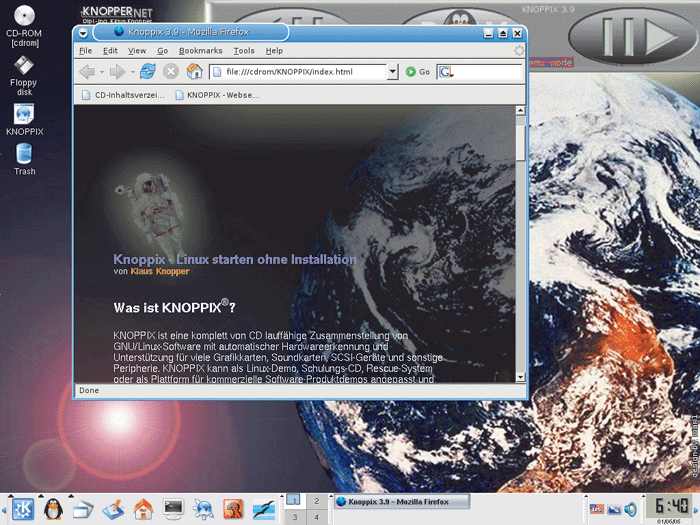
Task: Hide the panel with left edge arrow
Action: [3, 509]
